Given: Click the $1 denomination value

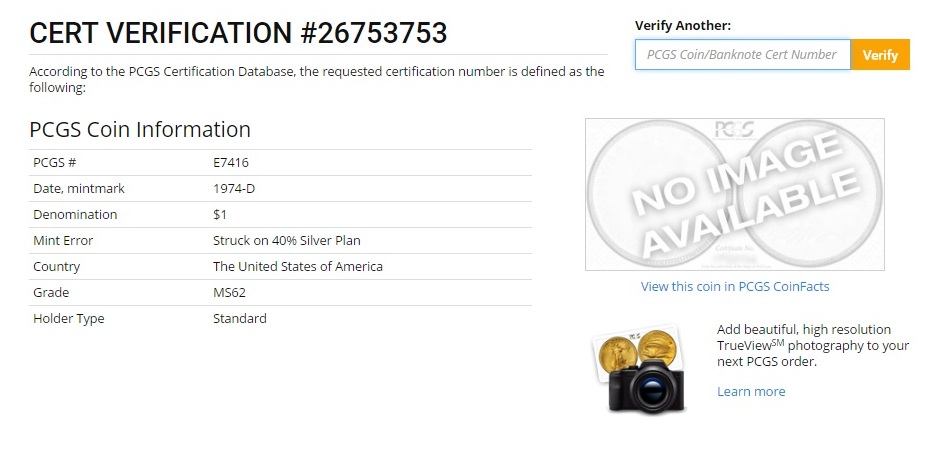Looking at the screenshot, I should point(220,215).
